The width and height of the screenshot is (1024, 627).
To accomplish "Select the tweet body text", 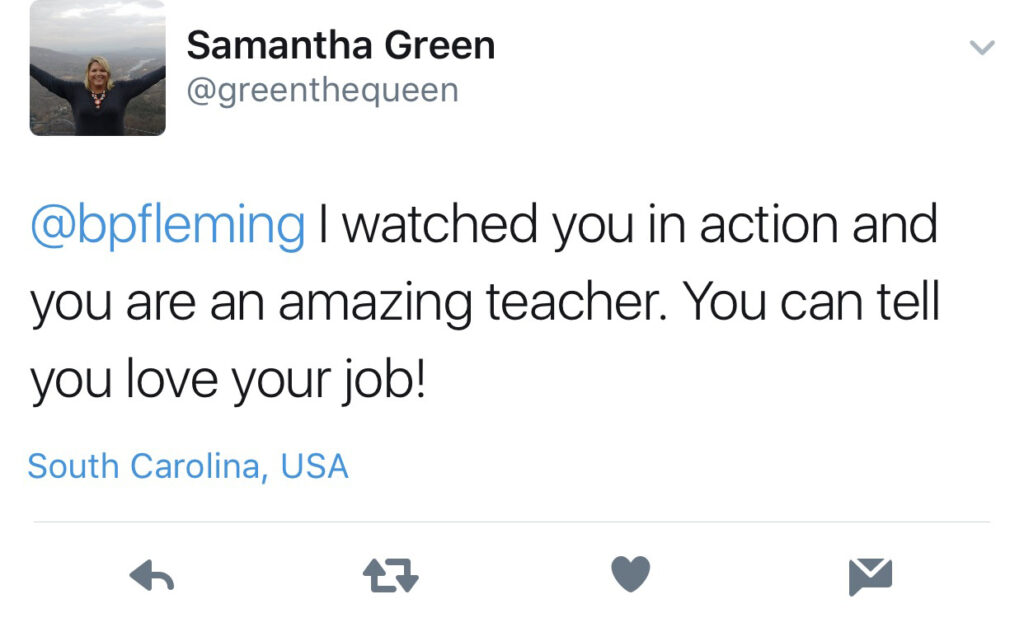I will (485, 302).
